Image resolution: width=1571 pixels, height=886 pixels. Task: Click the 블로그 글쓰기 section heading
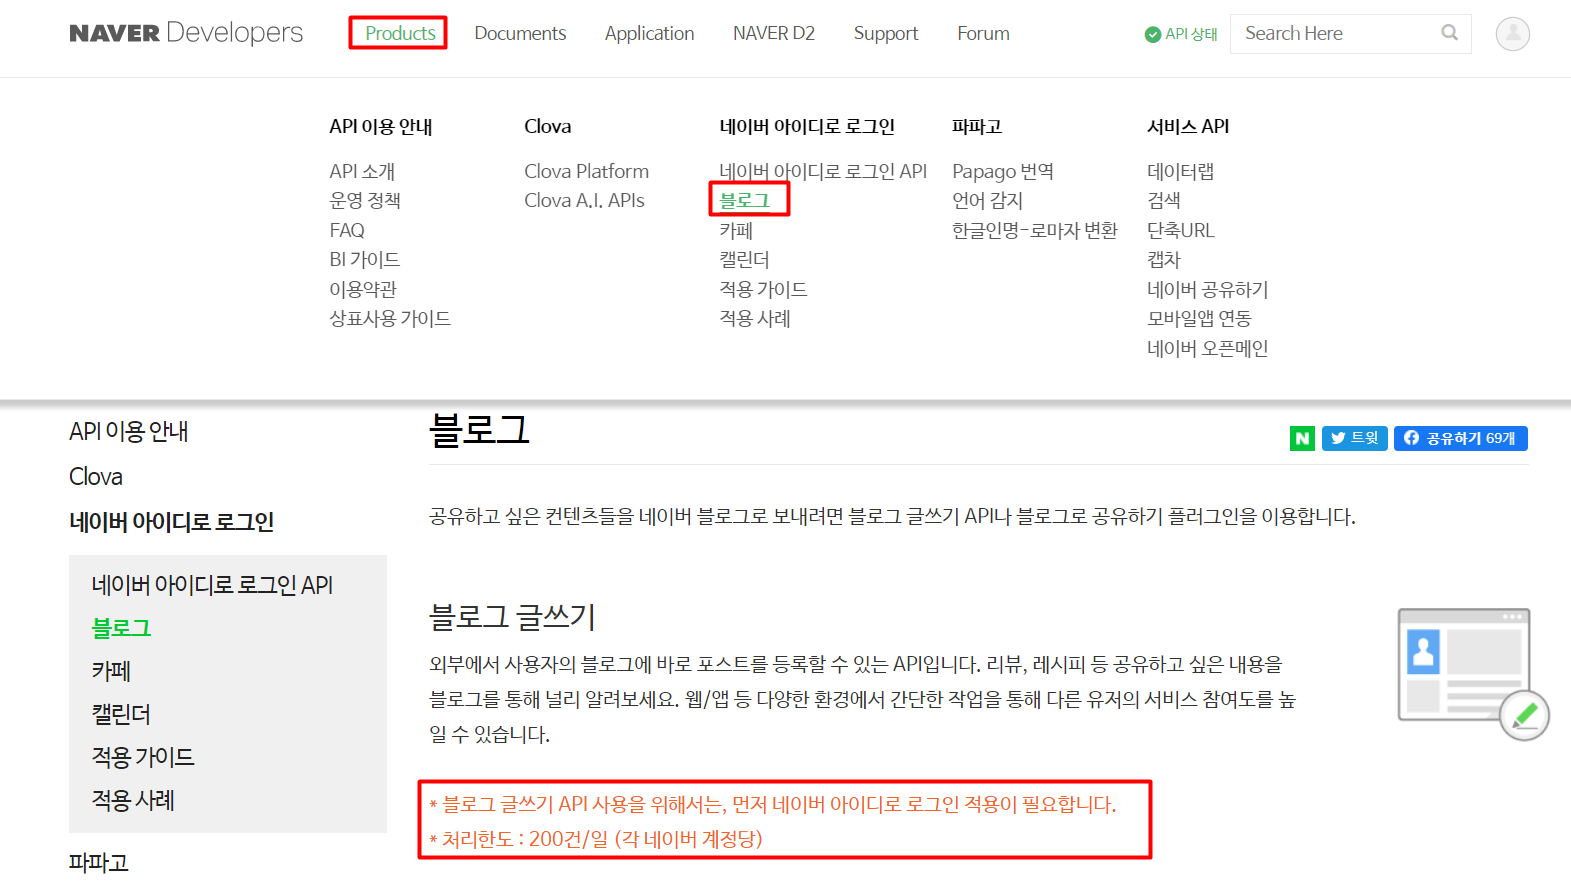[x=512, y=616]
